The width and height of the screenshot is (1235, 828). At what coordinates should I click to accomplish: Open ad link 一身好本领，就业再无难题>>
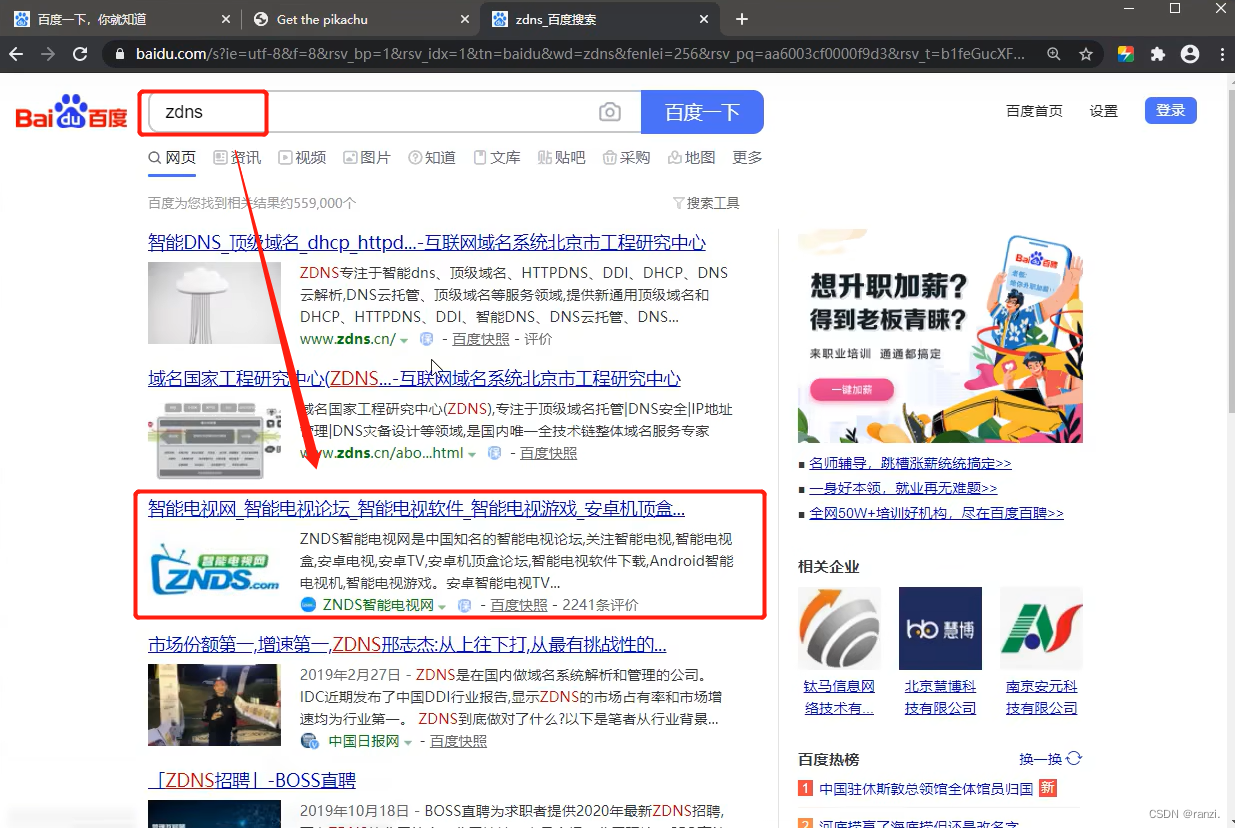pyautogui.click(x=903, y=488)
